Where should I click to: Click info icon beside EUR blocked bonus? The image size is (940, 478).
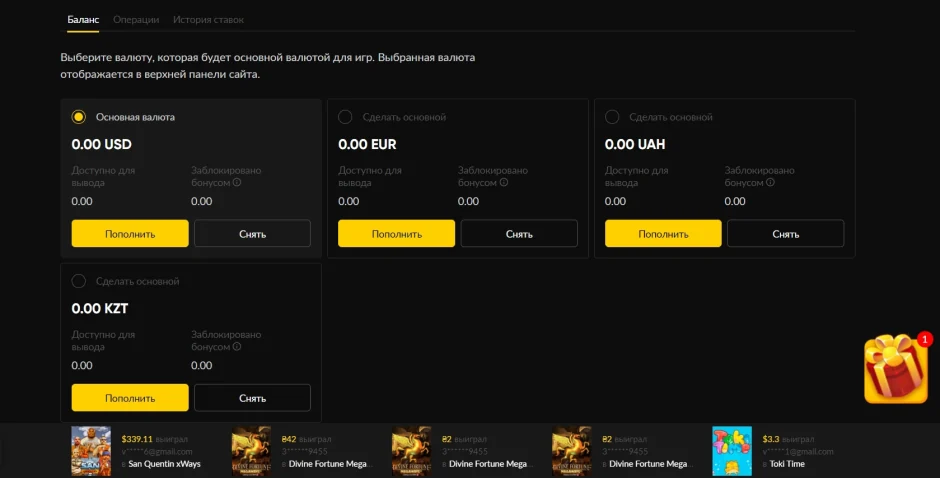504,183
